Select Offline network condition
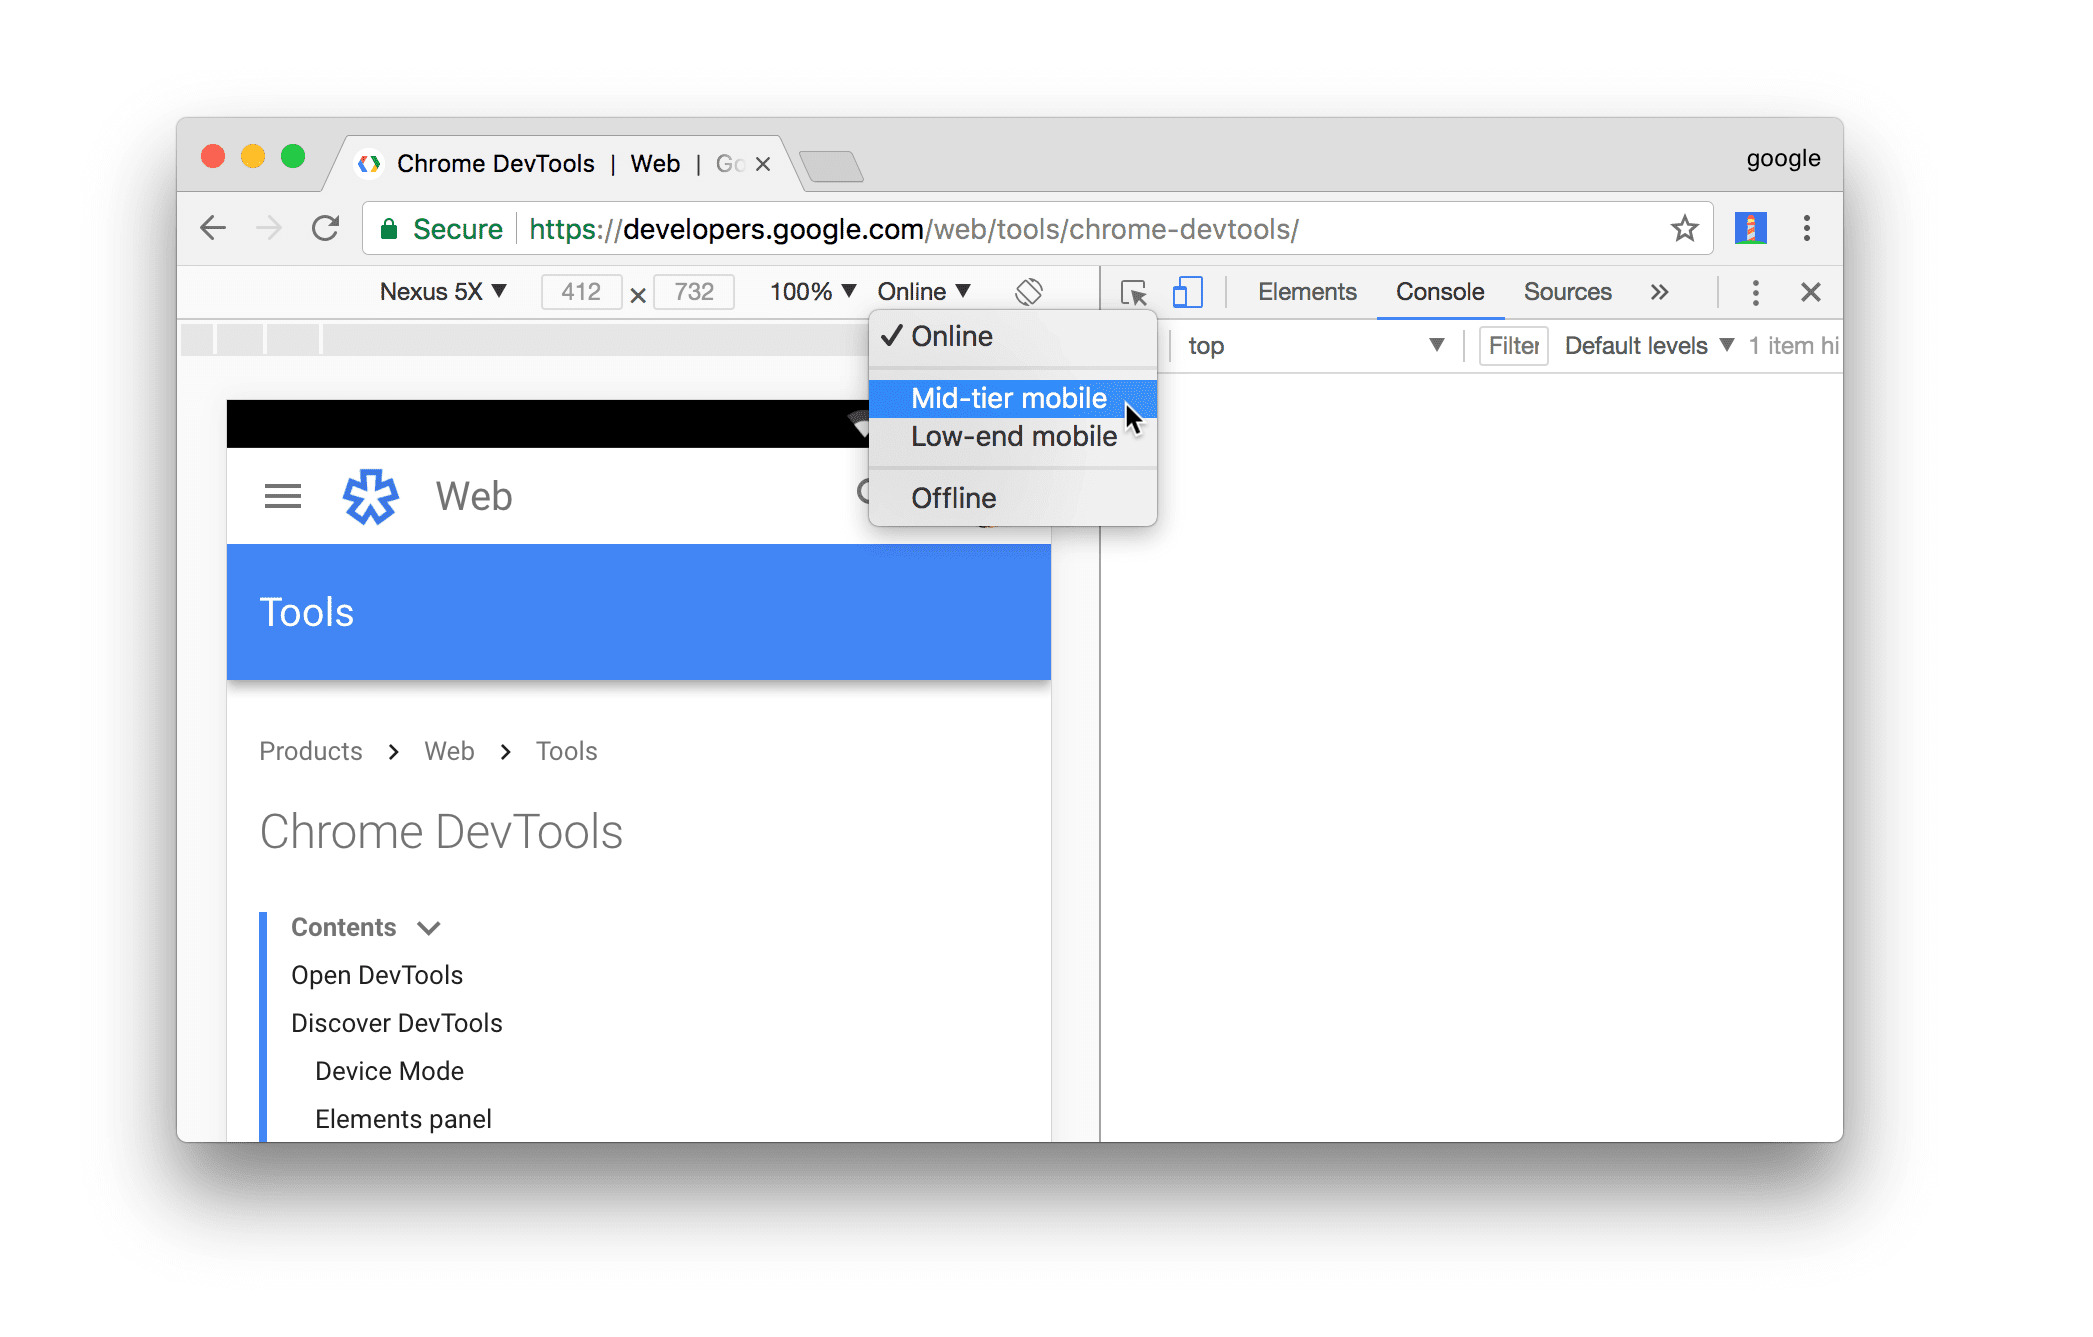Screen dimensions: 2093x1337 click(x=953, y=498)
